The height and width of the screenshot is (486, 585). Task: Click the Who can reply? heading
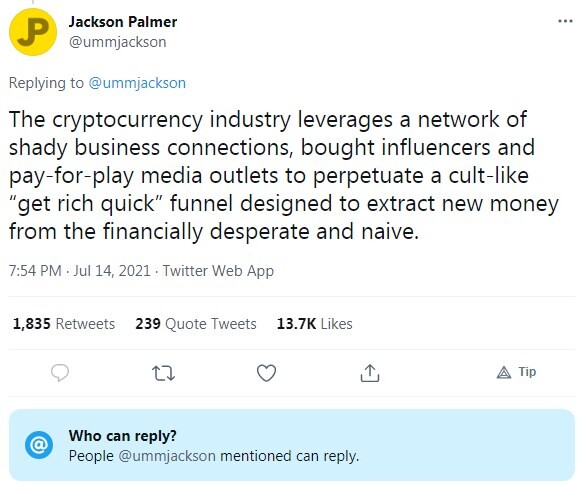123,436
